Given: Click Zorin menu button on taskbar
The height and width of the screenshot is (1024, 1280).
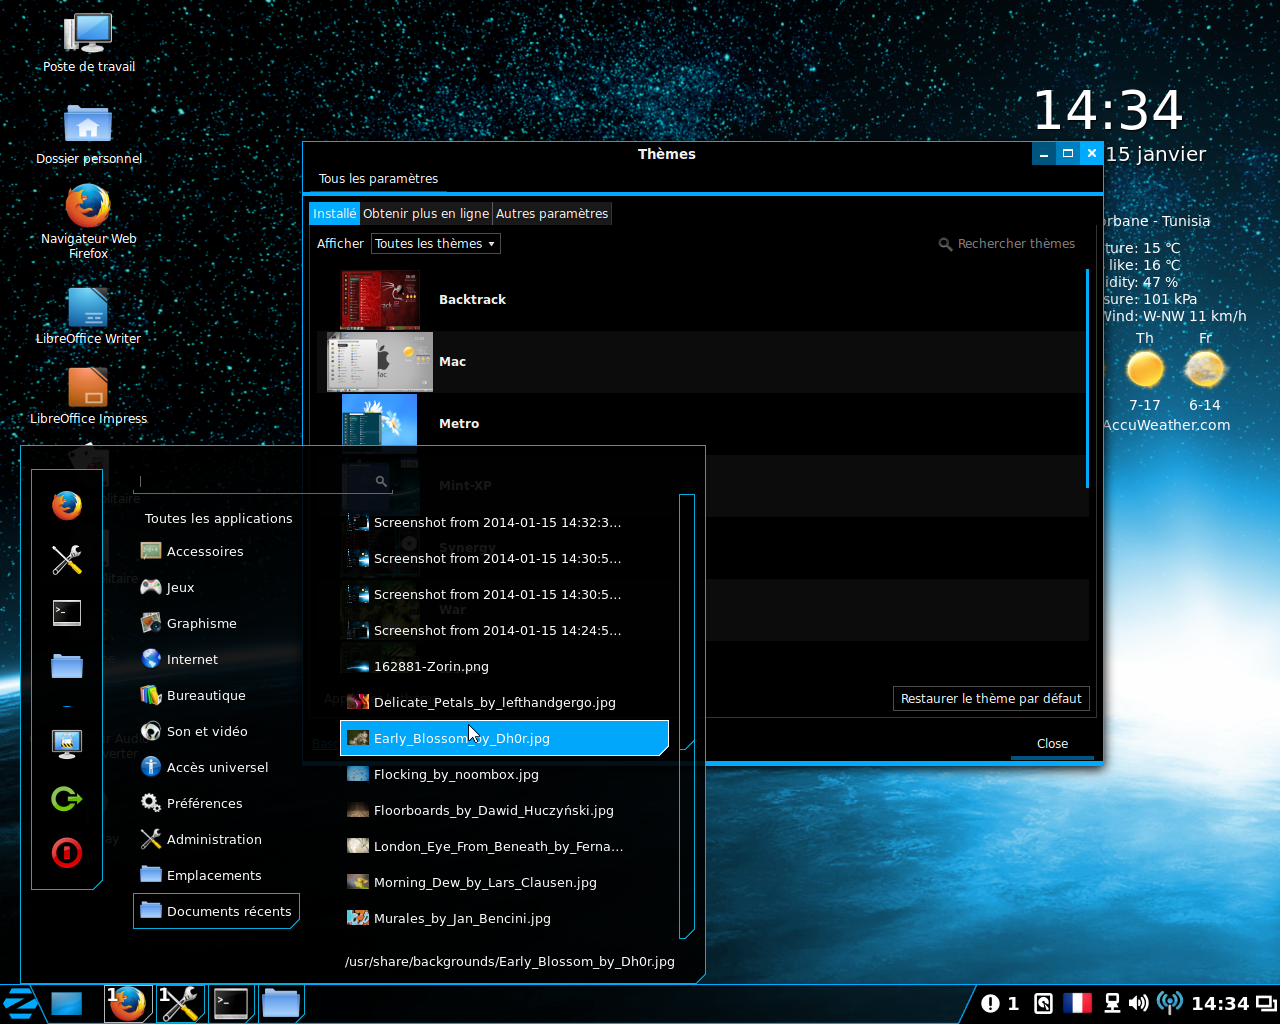Looking at the screenshot, I should tap(19, 1004).
